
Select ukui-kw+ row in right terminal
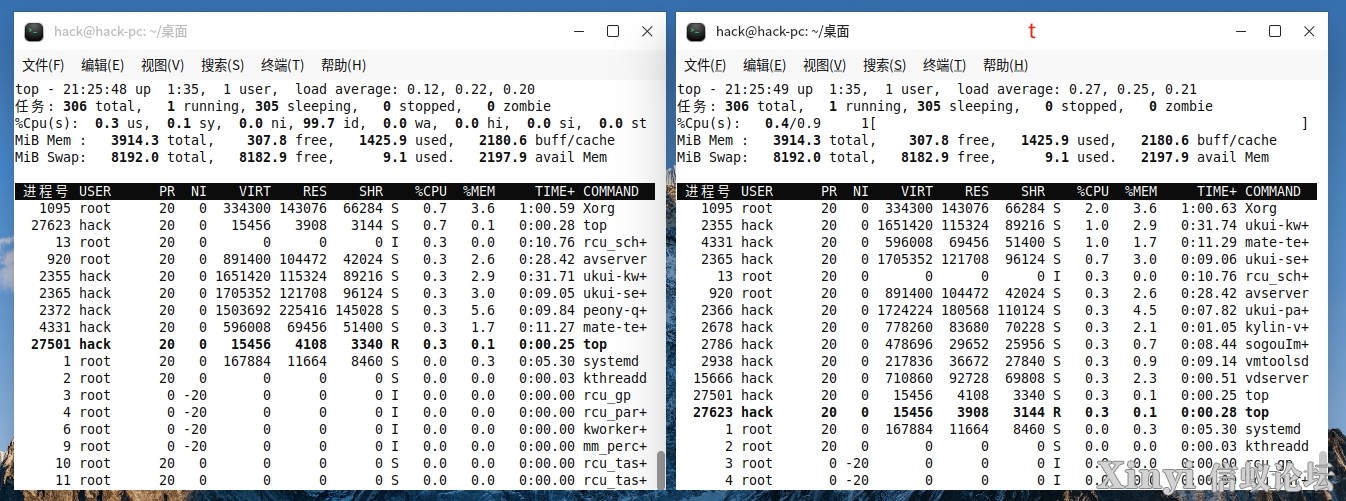(x=997, y=225)
